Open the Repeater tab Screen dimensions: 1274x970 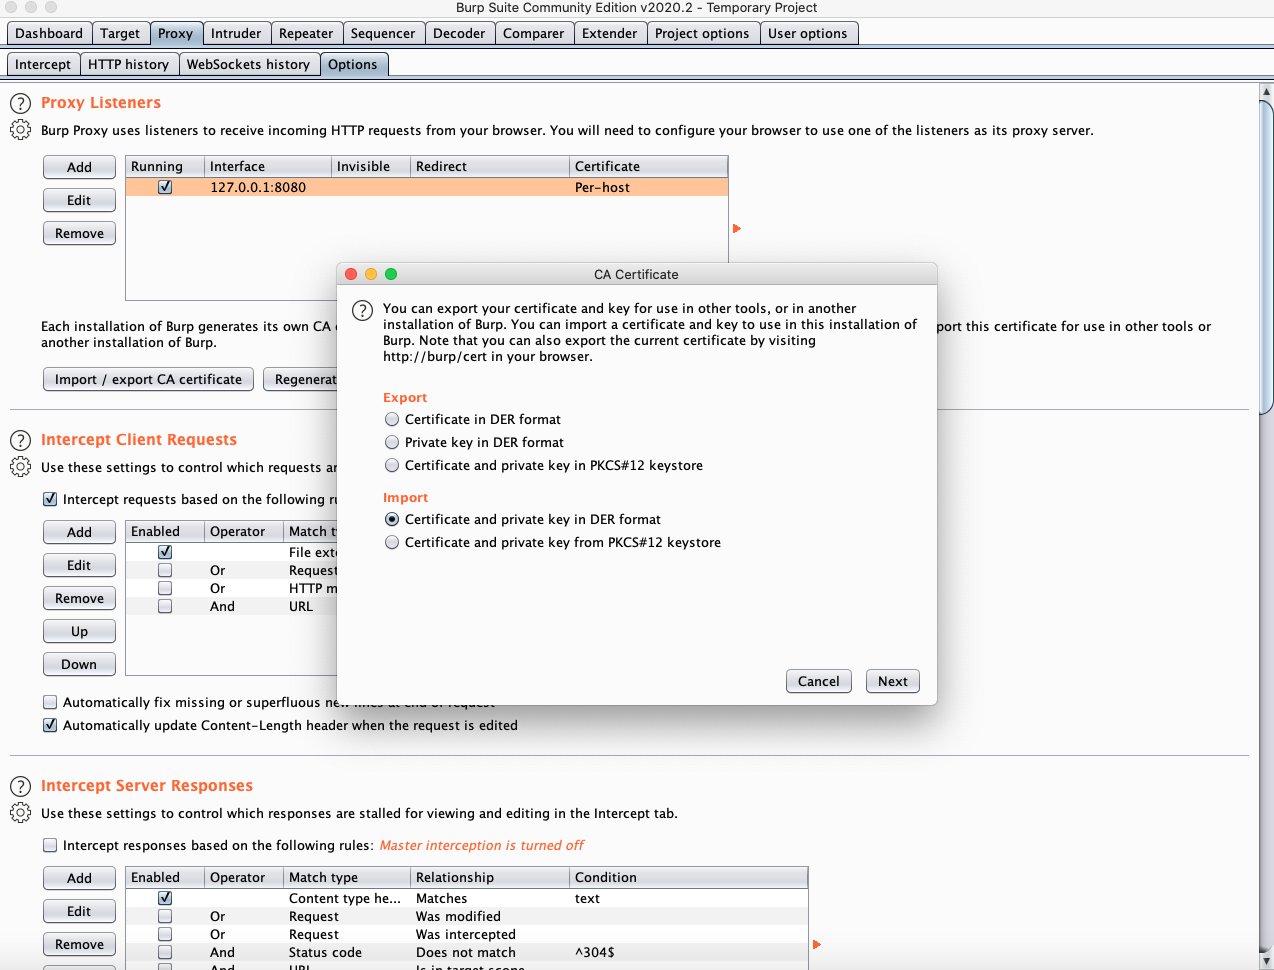click(x=306, y=33)
